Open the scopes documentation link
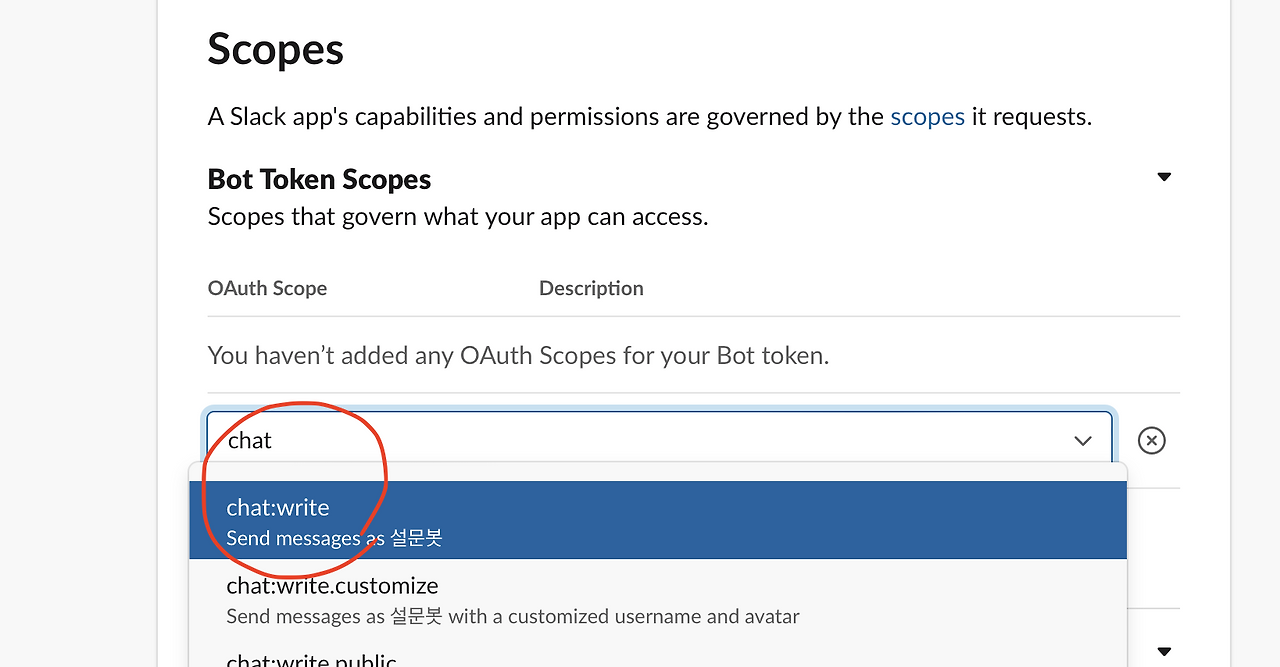The height and width of the screenshot is (667, 1280). pyautogui.click(x=927, y=117)
